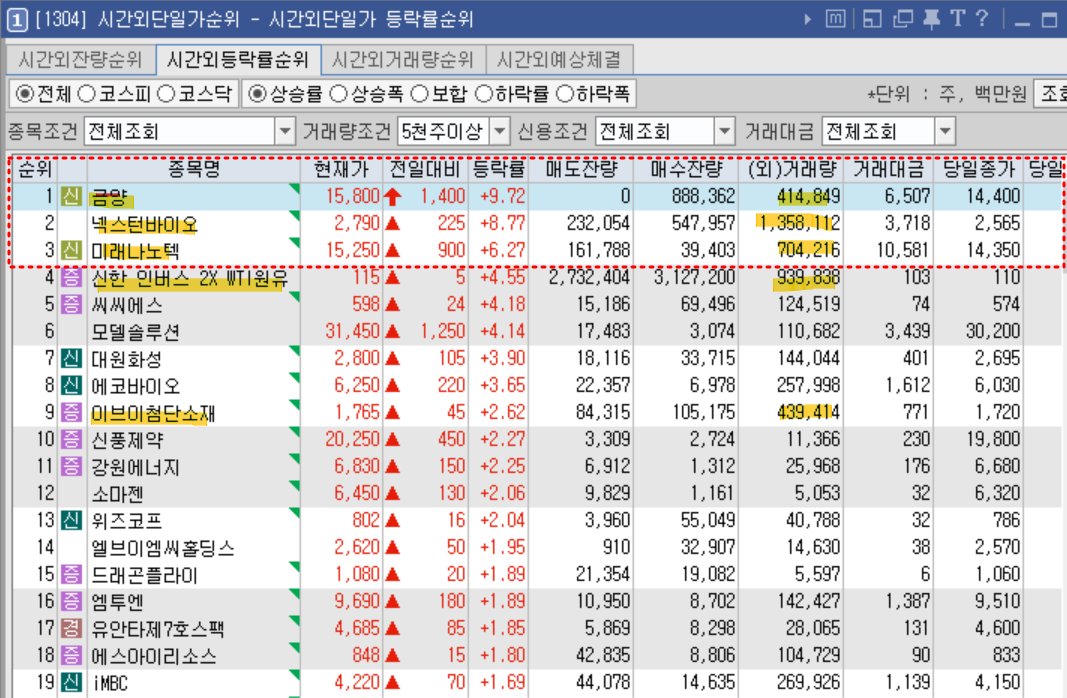This screenshot has height=698, width=1067.
Task: Click the 당일종가 column header
Action: (x=978, y=169)
